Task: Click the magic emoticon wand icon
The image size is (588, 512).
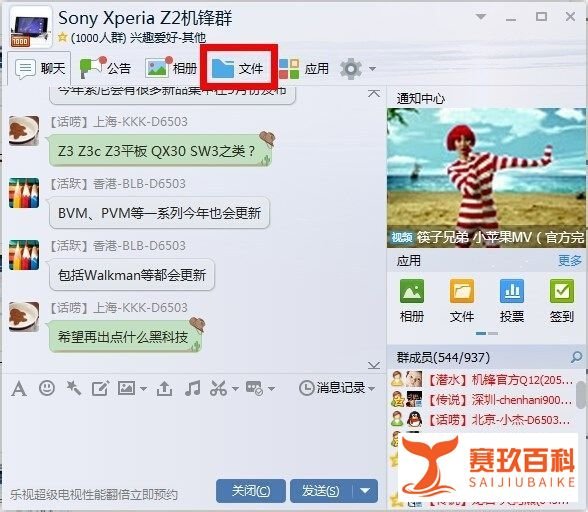Action: click(x=74, y=388)
